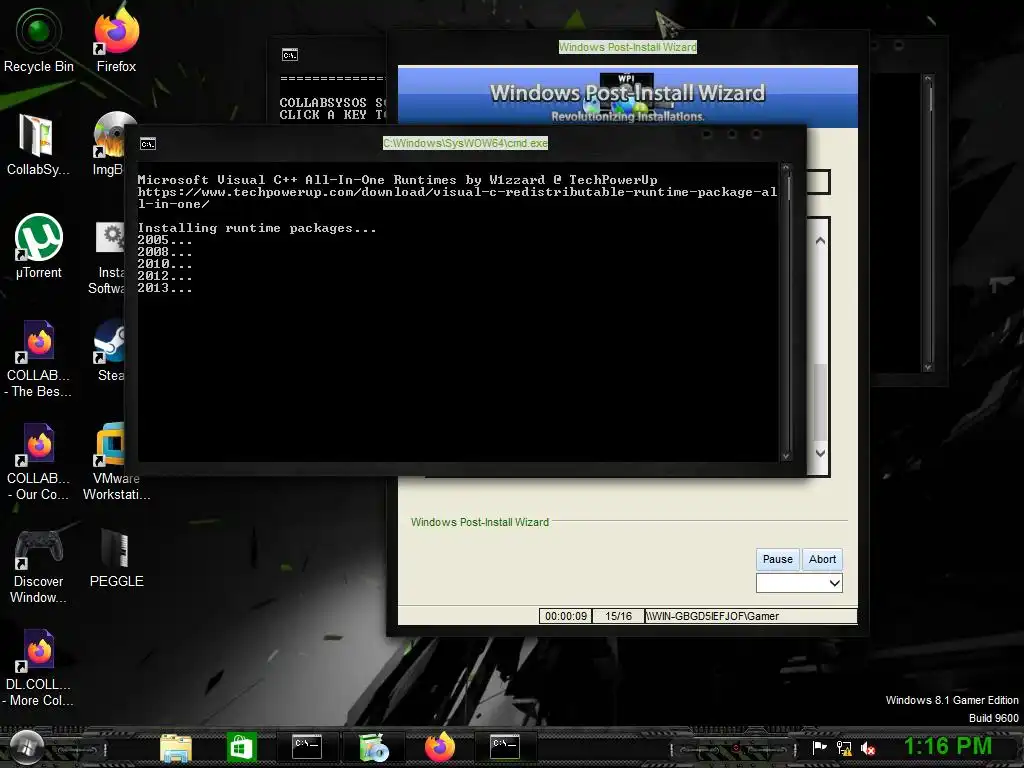Click the cmd.exe window scroll-down arrow
The height and width of the screenshot is (768, 1024).
point(786,456)
